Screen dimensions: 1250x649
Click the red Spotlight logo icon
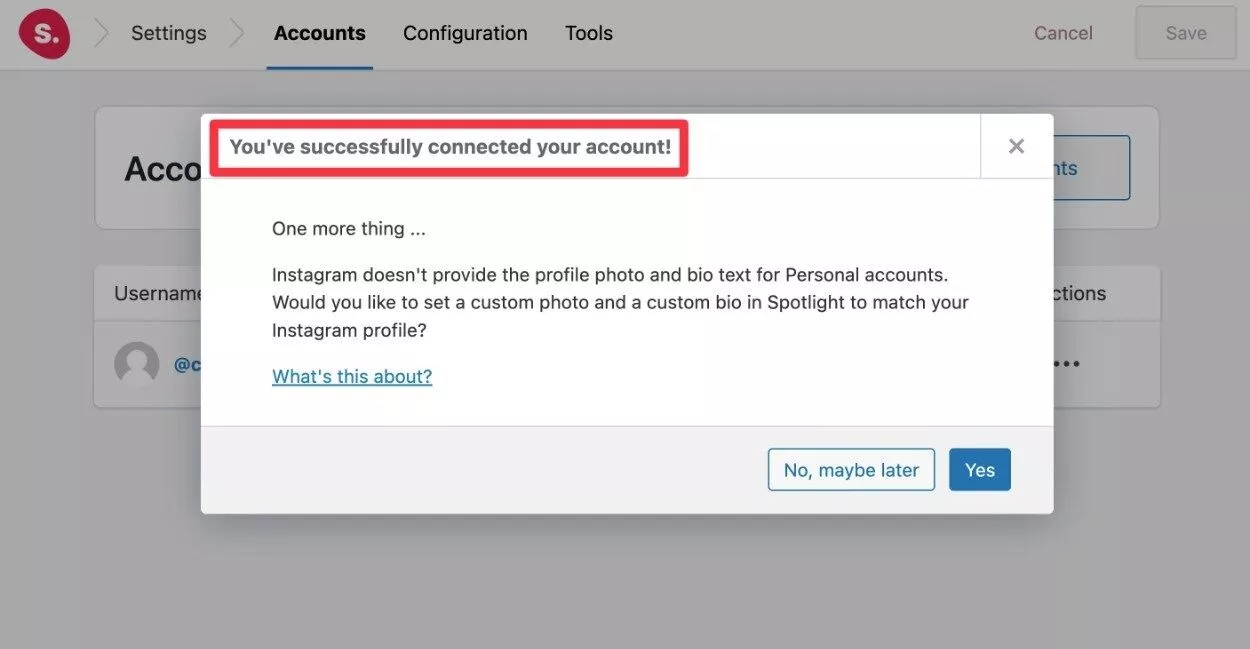click(44, 33)
